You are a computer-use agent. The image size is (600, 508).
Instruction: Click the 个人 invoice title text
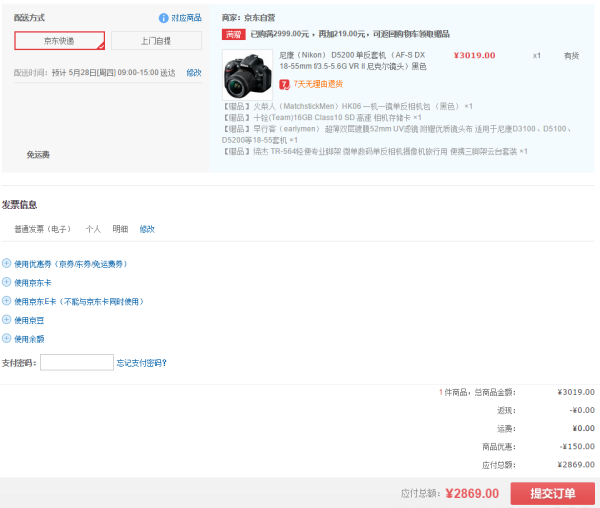(93, 229)
